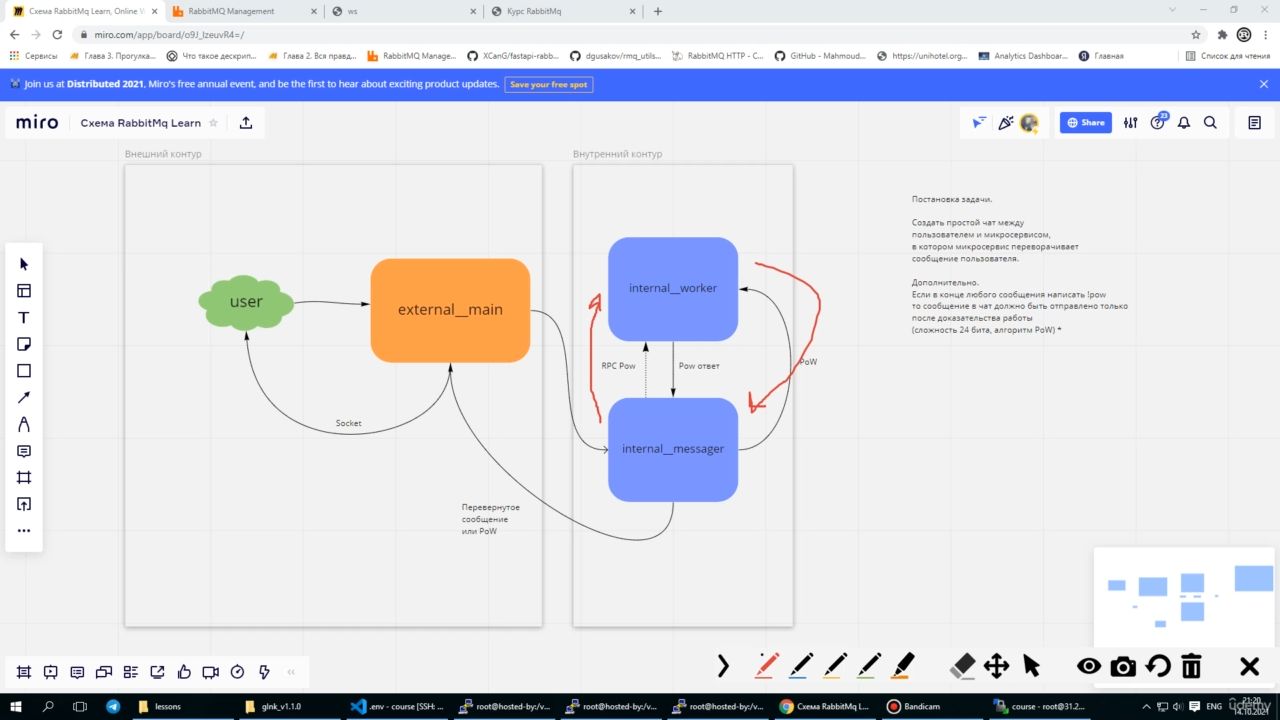Select the red pen color
1280x720 pixels.
(x=767, y=666)
